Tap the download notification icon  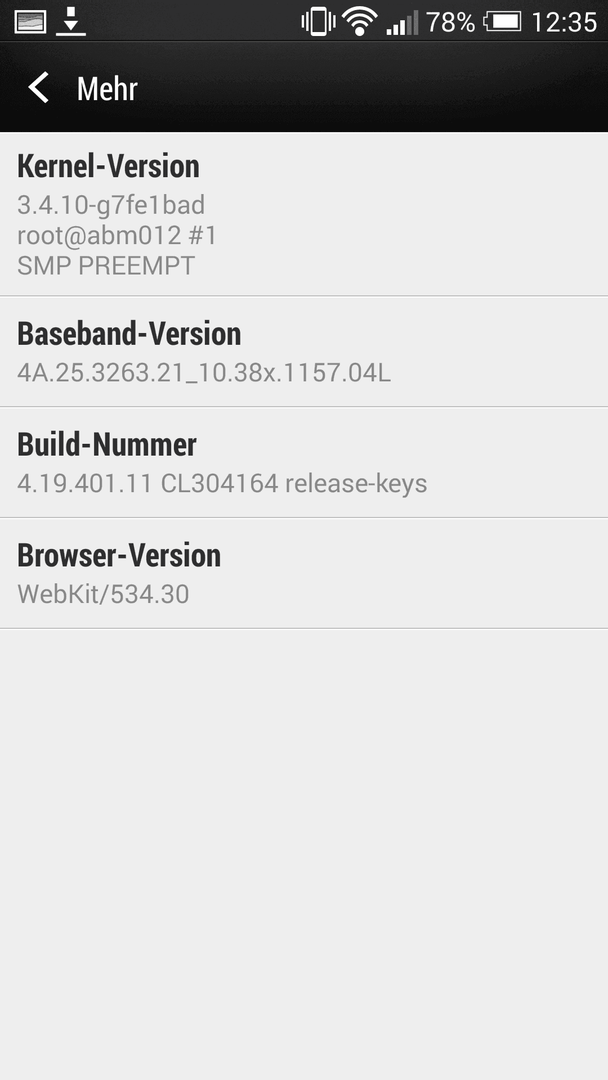point(70,21)
